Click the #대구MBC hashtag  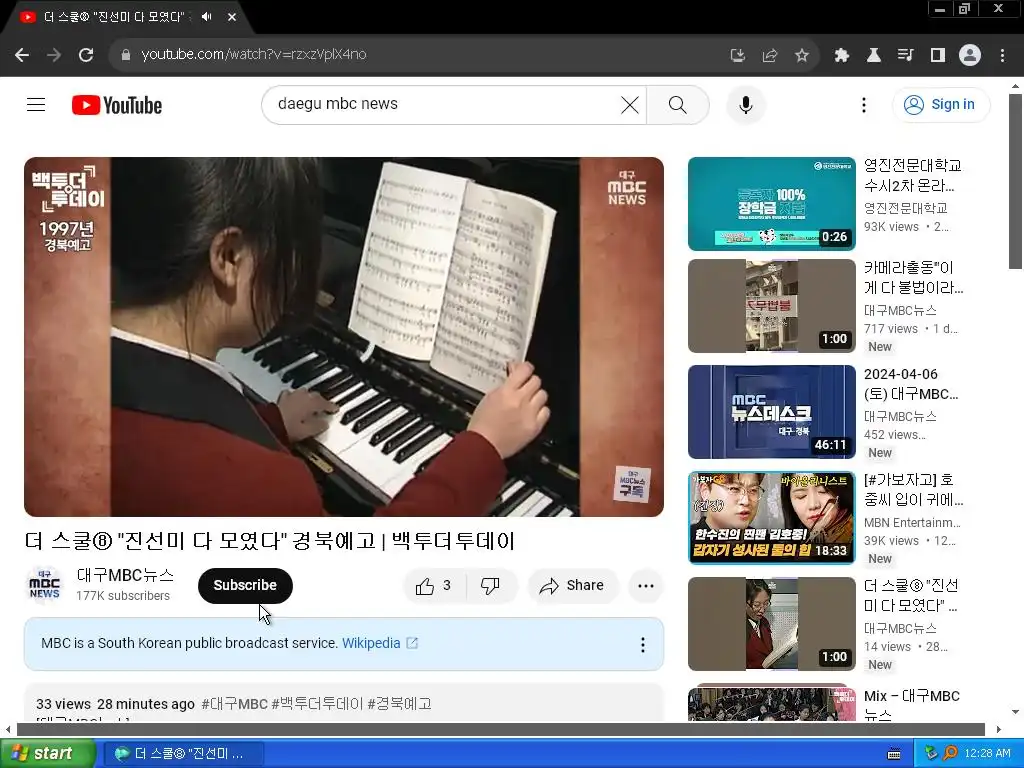[234, 704]
